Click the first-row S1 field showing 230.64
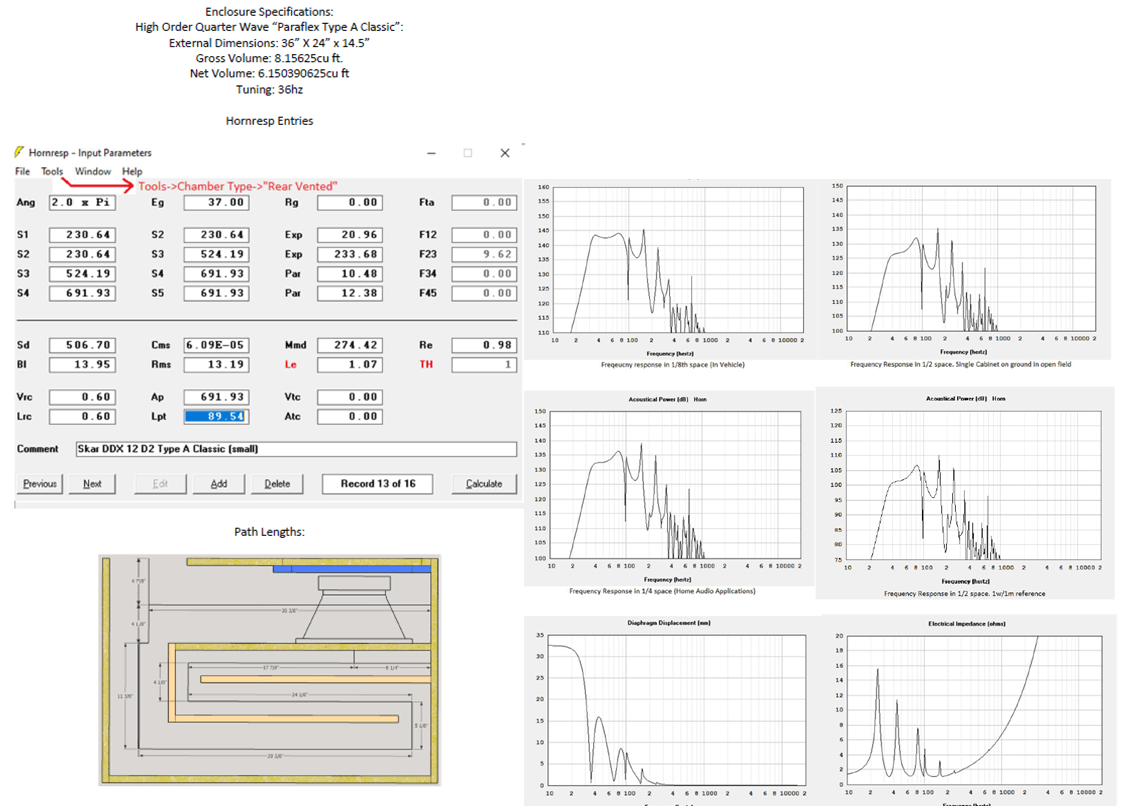This screenshot has width=1123, height=808. pyautogui.click(x=82, y=235)
